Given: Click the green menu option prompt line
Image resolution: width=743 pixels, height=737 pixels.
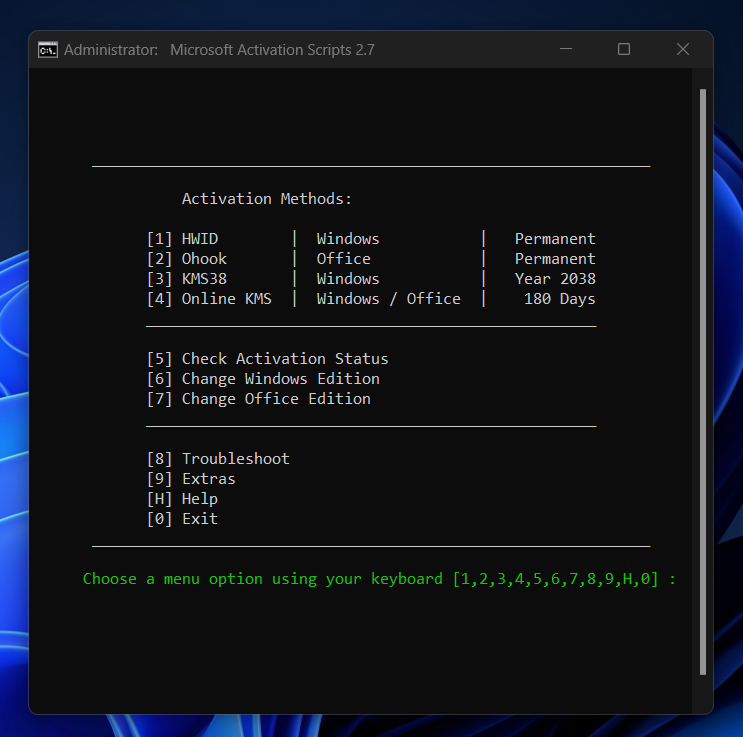Looking at the screenshot, I should [x=379, y=579].
